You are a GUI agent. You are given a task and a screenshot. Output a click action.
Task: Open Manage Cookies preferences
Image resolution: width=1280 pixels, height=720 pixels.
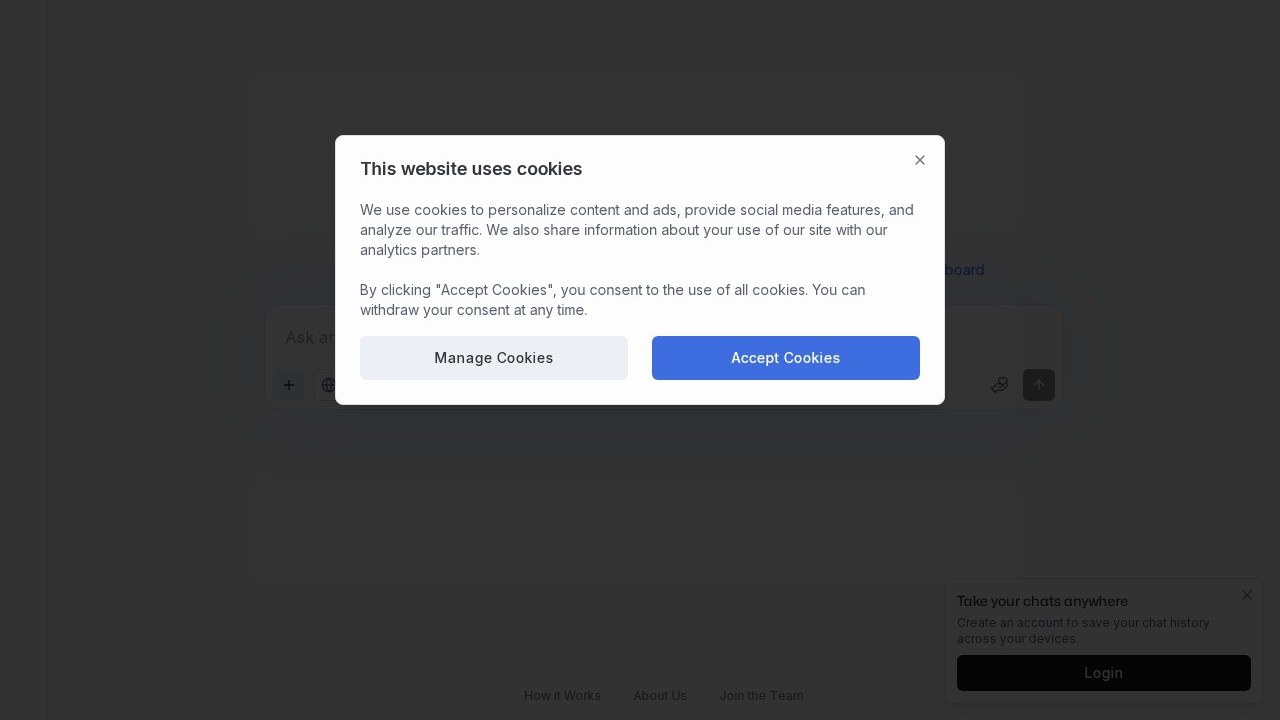tap(494, 358)
